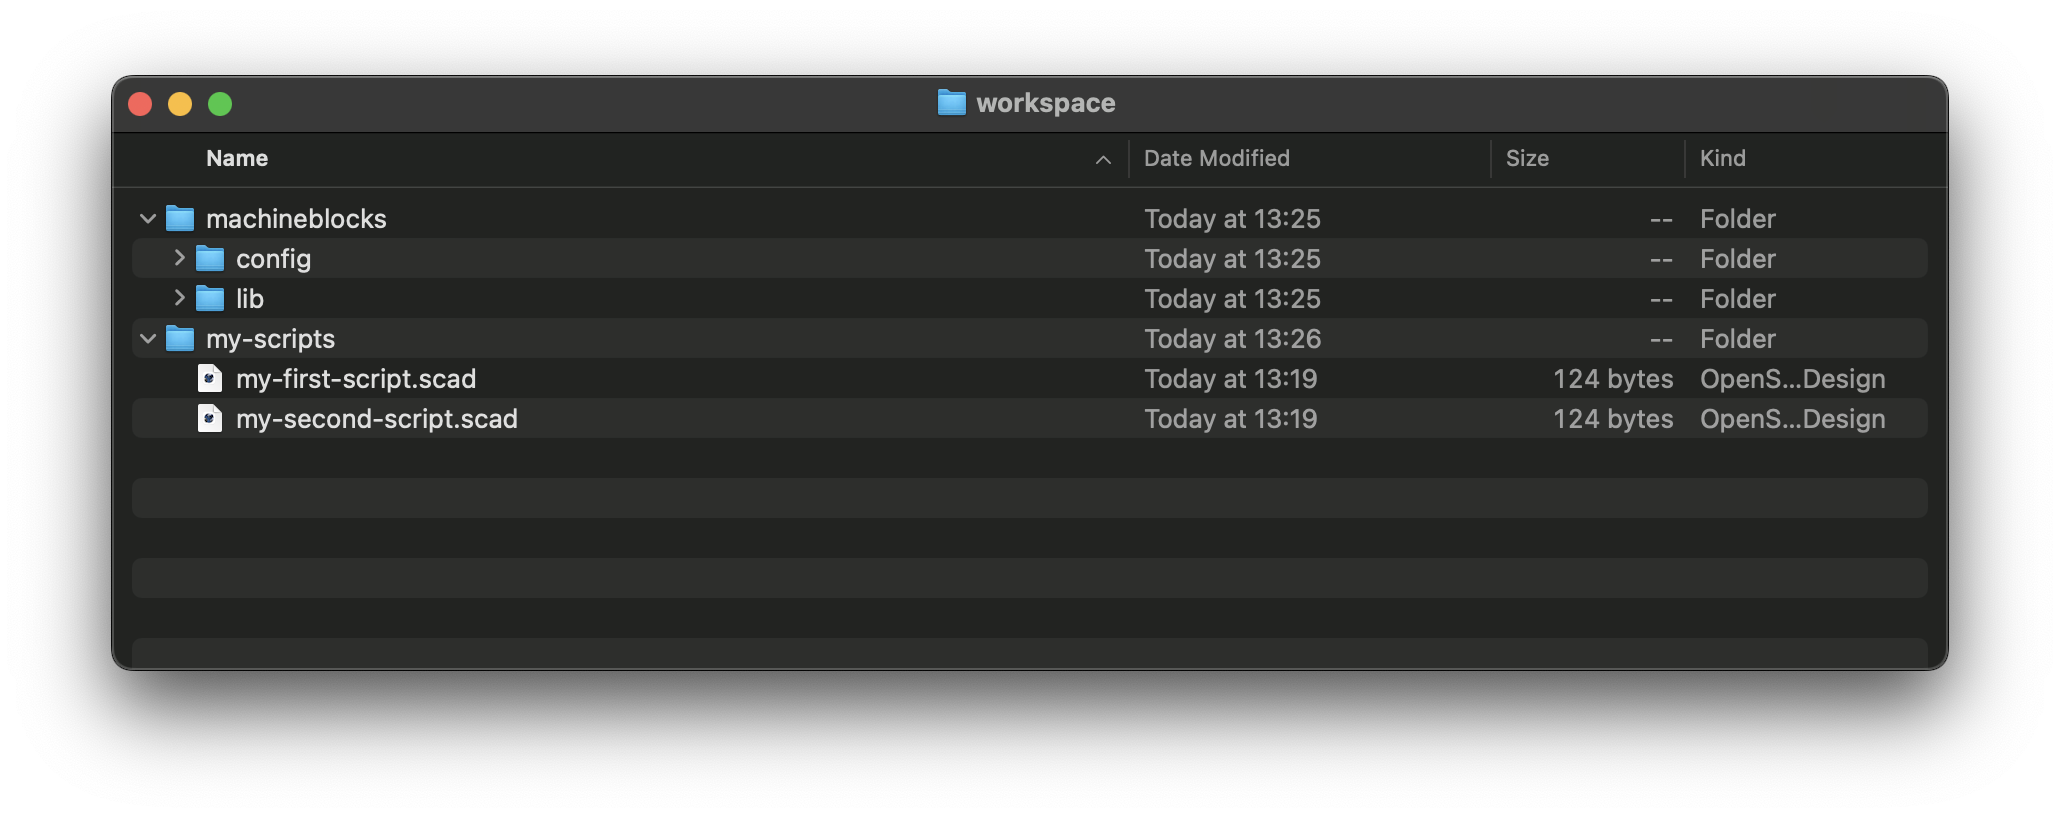Viewport: 2060px width, 818px height.
Task: Collapse the machineblocks folder
Action: click(x=148, y=218)
